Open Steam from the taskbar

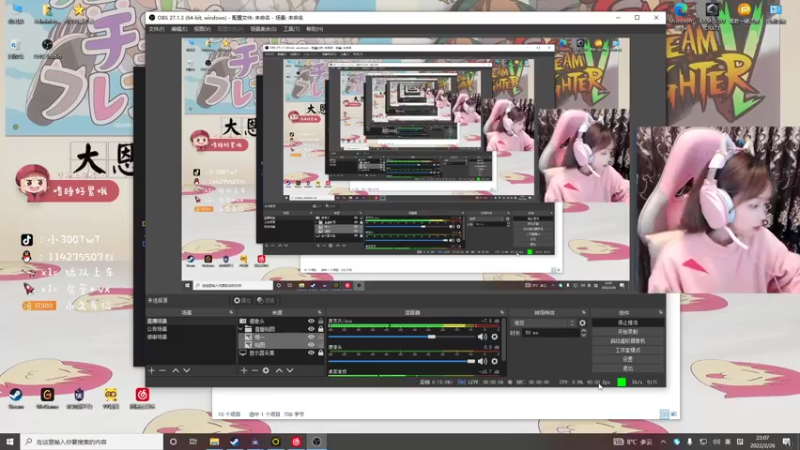[x=234, y=442]
